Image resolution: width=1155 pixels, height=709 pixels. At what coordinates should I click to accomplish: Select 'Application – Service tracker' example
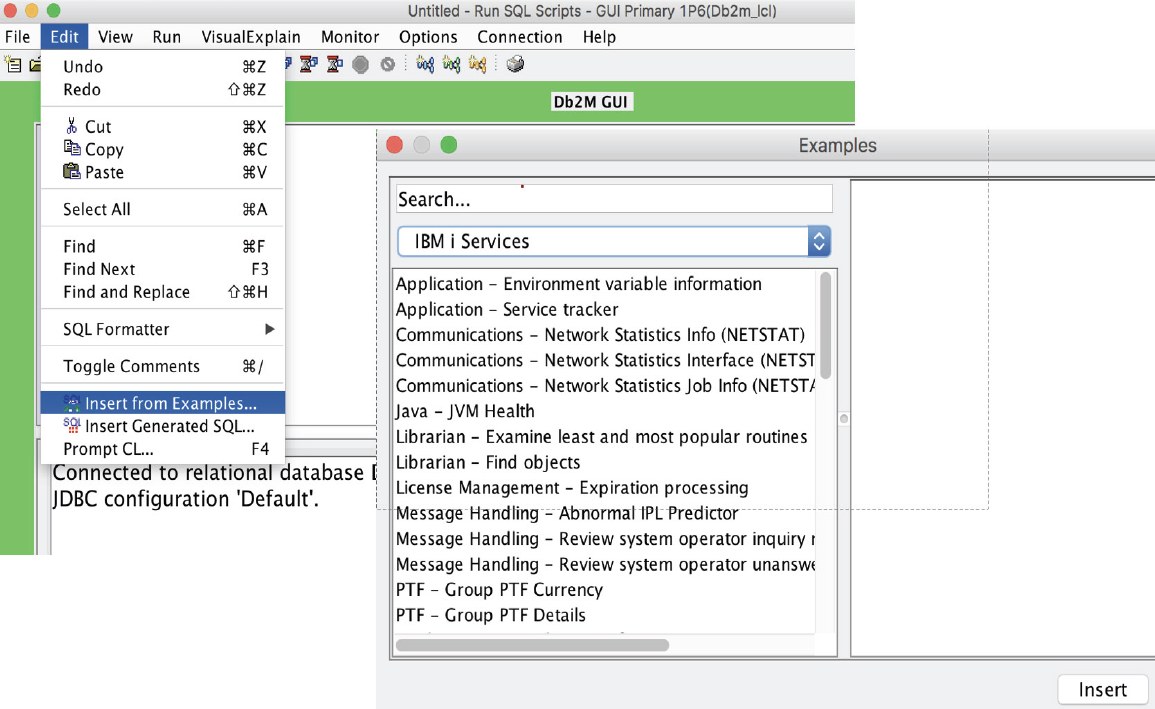pos(604,309)
